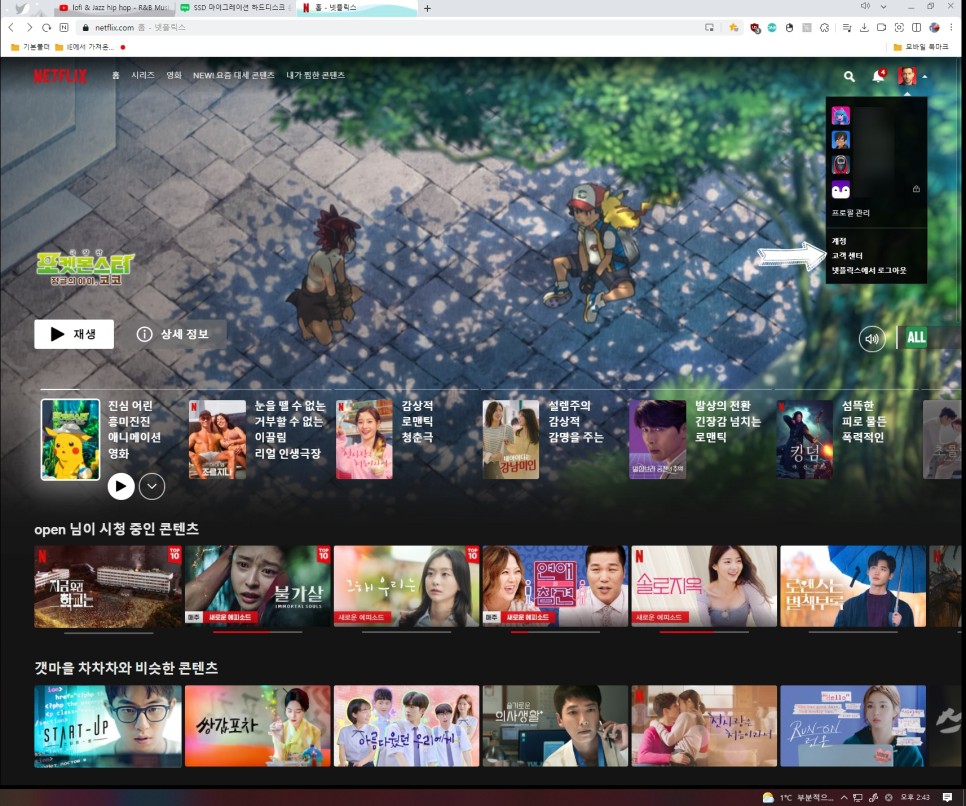
Task: Collapse the profile menu caret arrow
Action: [925, 77]
